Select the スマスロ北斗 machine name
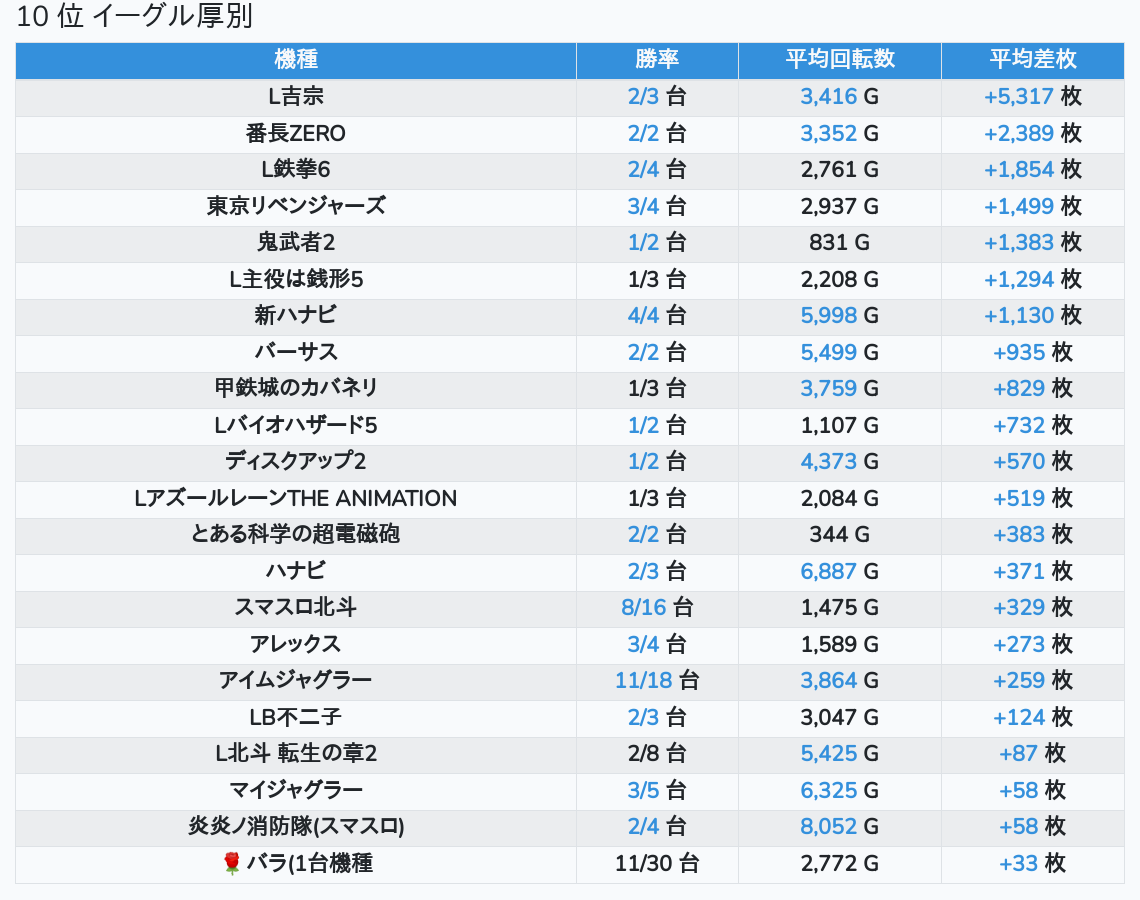1140x900 pixels. (296, 607)
